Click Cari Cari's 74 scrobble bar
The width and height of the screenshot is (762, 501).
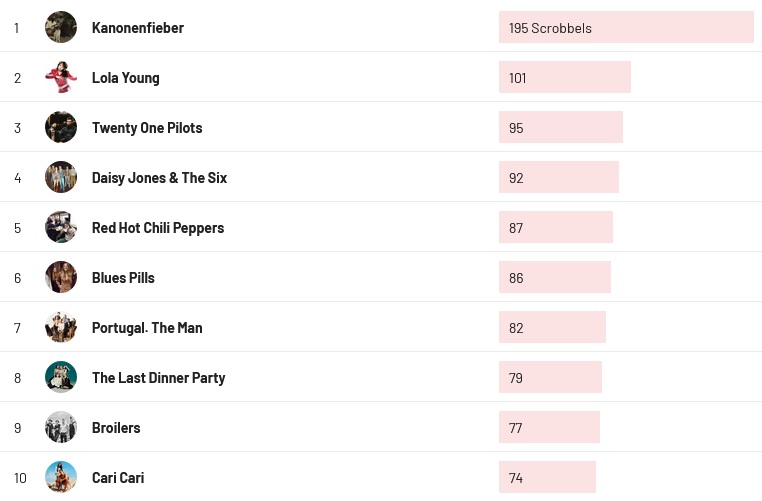(547, 477)
